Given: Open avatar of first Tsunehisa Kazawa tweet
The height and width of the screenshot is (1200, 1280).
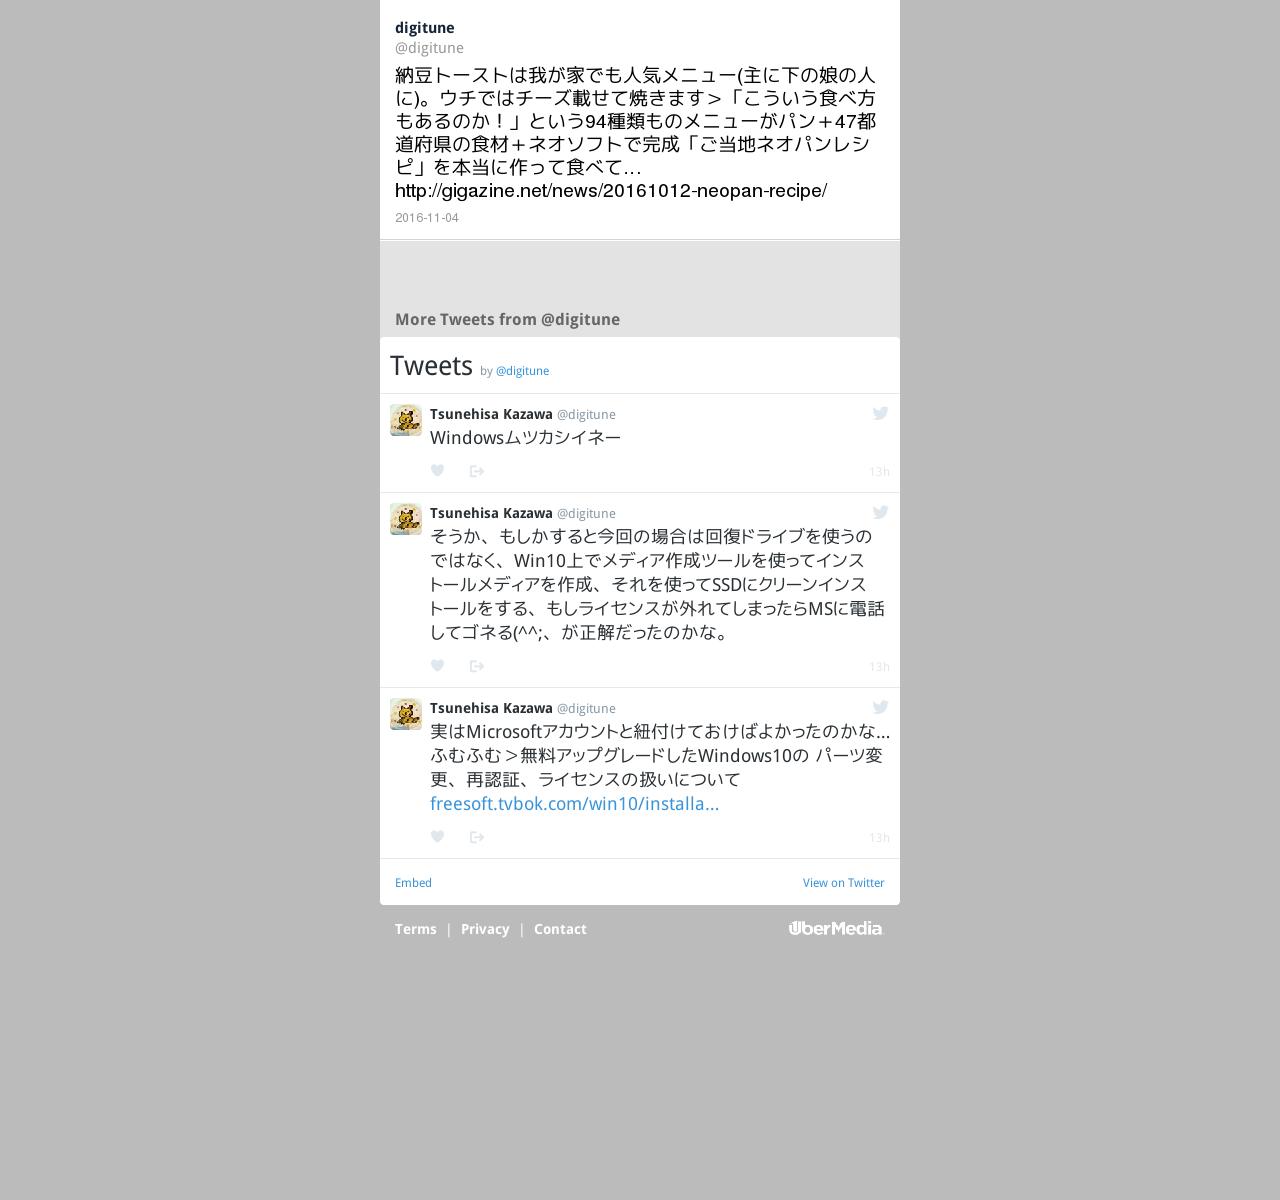Looking at the screenshot, I should pyautogui.click(x=406, y=420).
